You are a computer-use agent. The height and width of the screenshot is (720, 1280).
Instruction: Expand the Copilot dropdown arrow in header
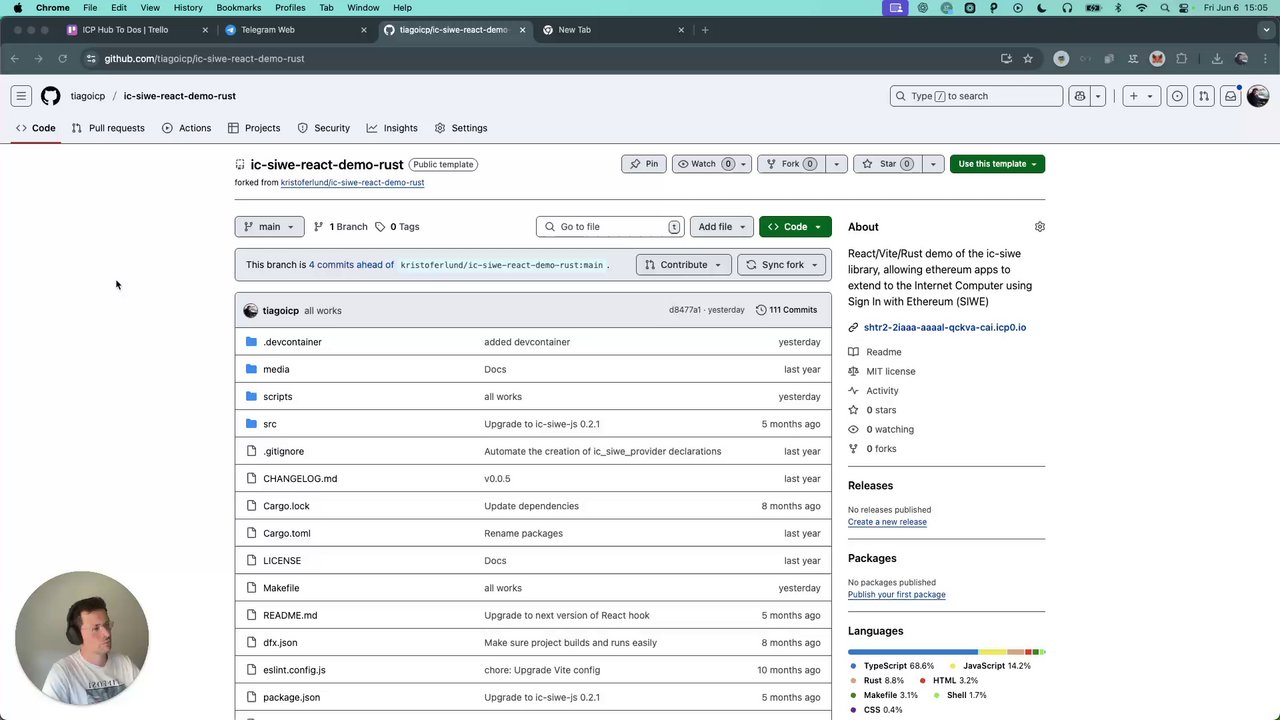[1098, 96]
